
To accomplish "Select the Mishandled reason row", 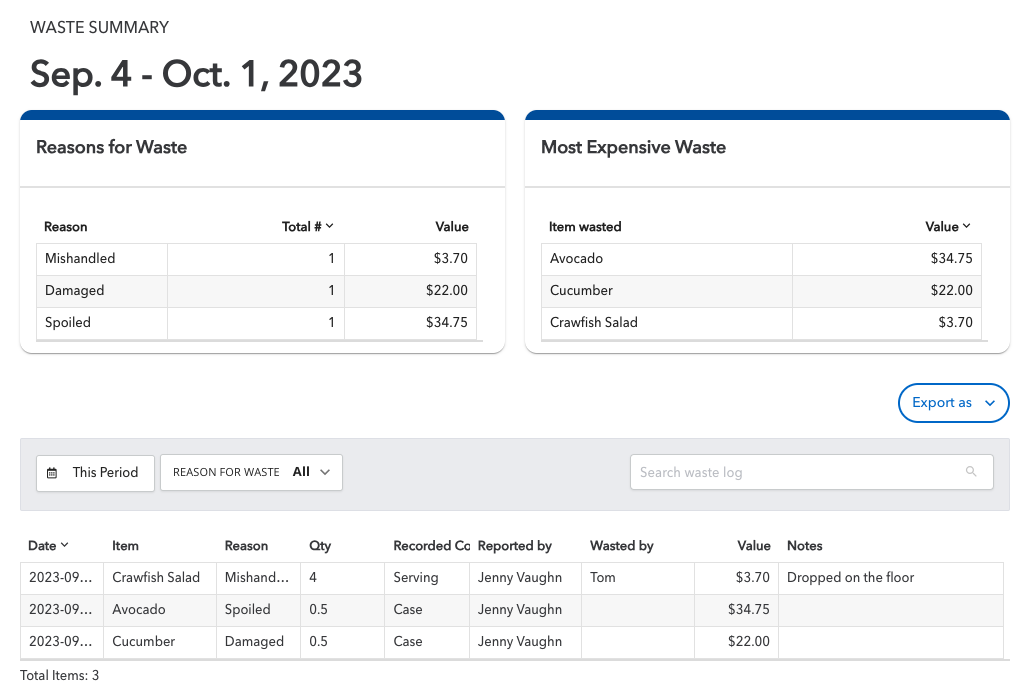I will point(101,258).
